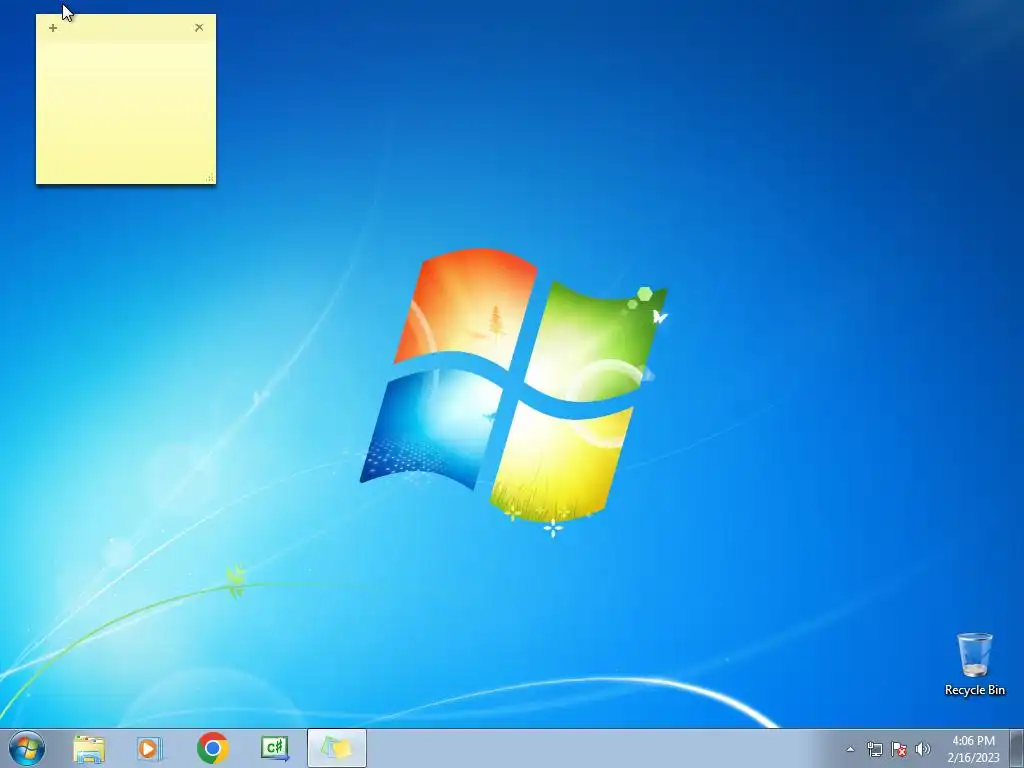1024x768 pixels.
Task: Open the C# application taskbar icon
Action: (x=274, y=748)
